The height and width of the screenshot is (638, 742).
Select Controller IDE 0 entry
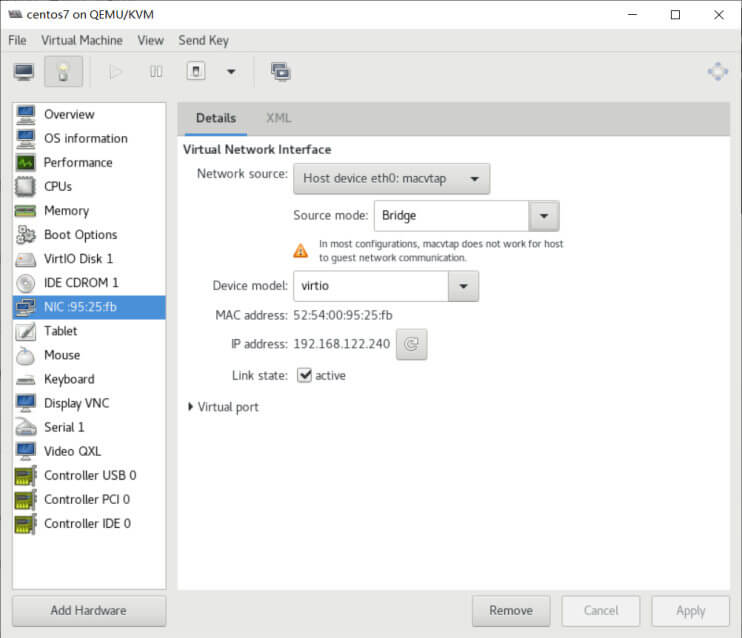(89, 524)
